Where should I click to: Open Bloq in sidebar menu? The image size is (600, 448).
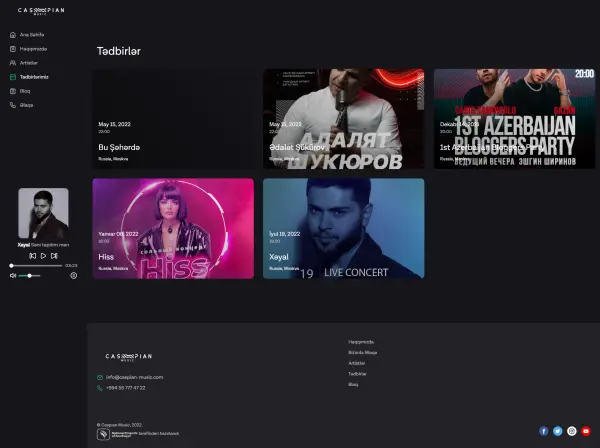(25, 91)
